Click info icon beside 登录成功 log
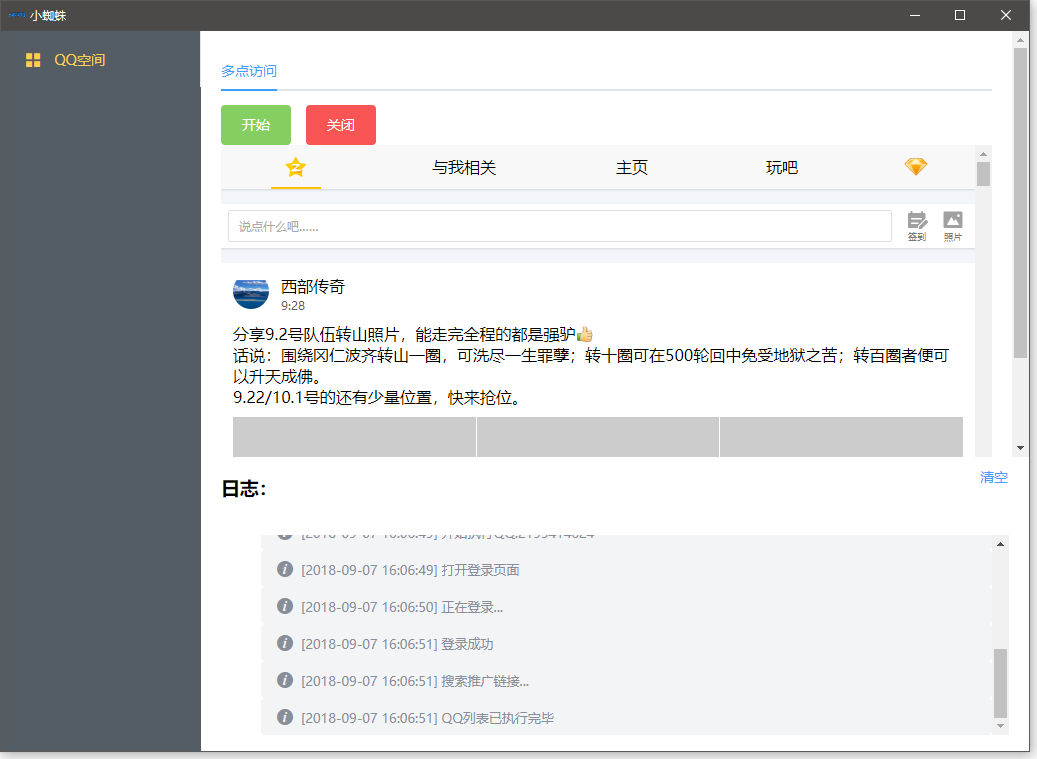The width and height of the screenshot is (1037, 759). coord(285,643)
